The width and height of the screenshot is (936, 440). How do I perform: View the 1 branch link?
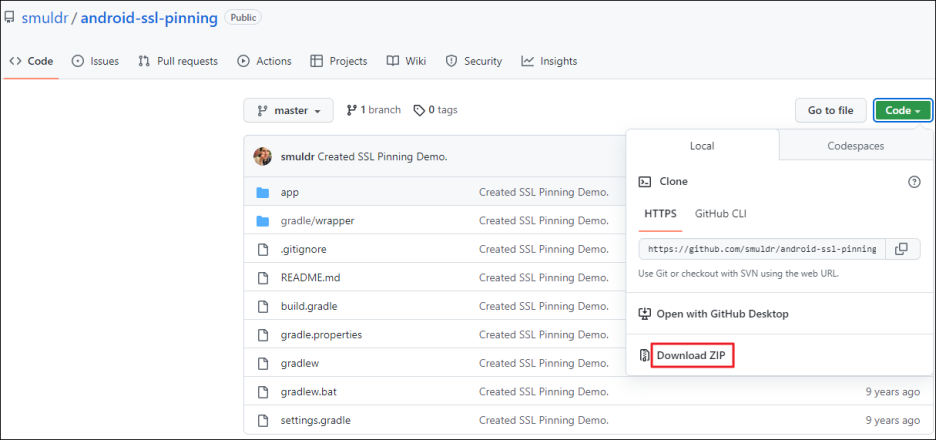[x=374, y=110]
